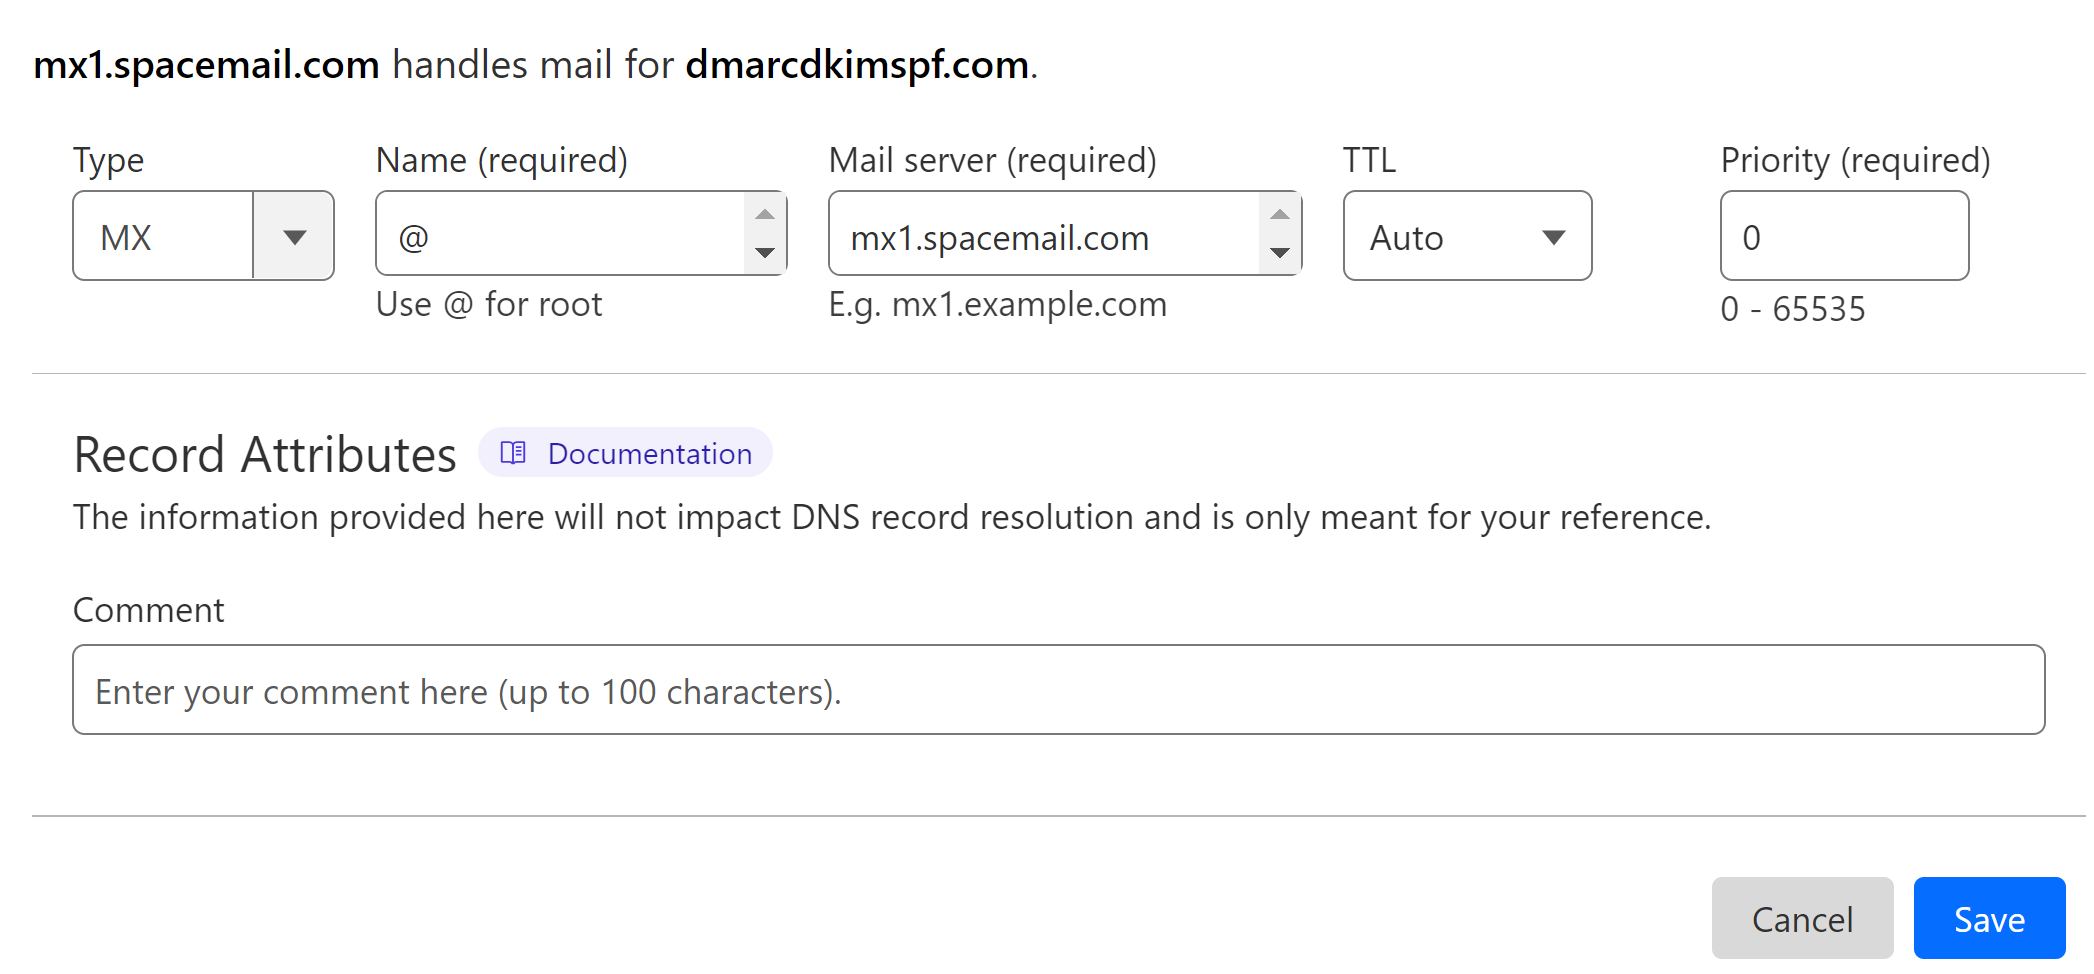The height and width of the screenshot is (974, 2094).
Task: Click the Priority (required) label
Action: 1855,160
